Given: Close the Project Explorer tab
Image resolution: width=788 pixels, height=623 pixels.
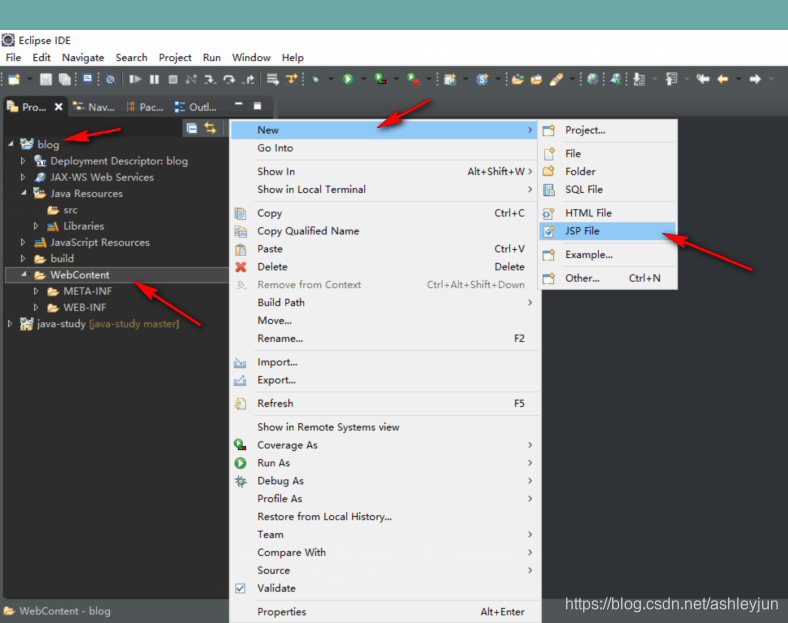Looking at the screenshot, I should 59,107.
